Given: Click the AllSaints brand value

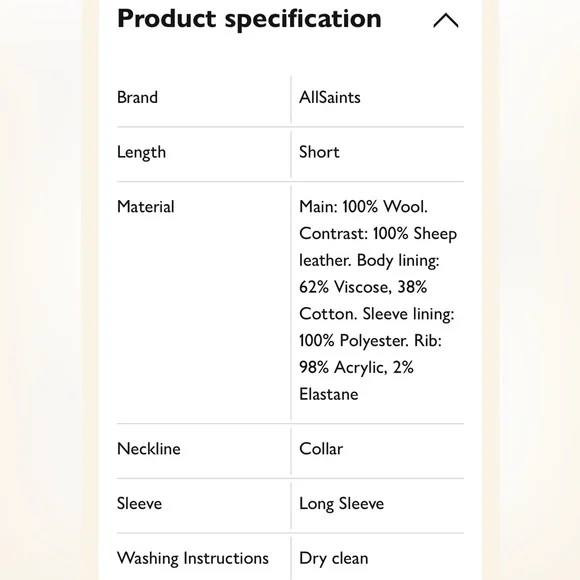Looking at the screenshot, I should click(330, 98).
